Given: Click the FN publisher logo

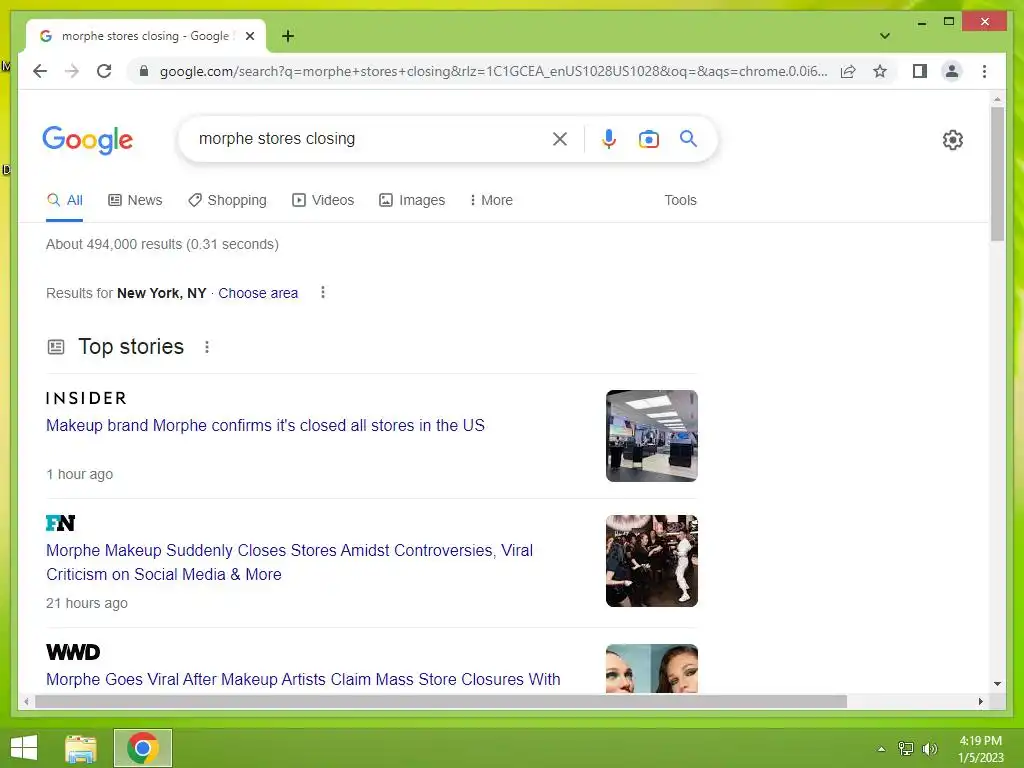Looking at the screenshot, I should (61, 523).
